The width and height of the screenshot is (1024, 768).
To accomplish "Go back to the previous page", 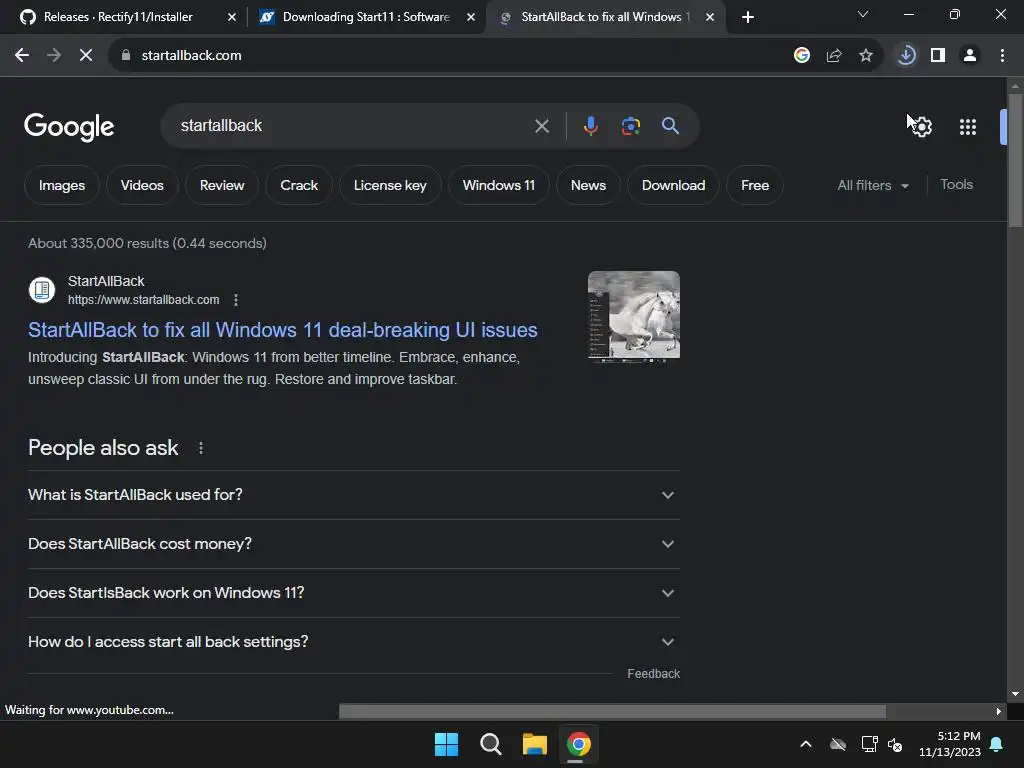I will coord(22,56).
